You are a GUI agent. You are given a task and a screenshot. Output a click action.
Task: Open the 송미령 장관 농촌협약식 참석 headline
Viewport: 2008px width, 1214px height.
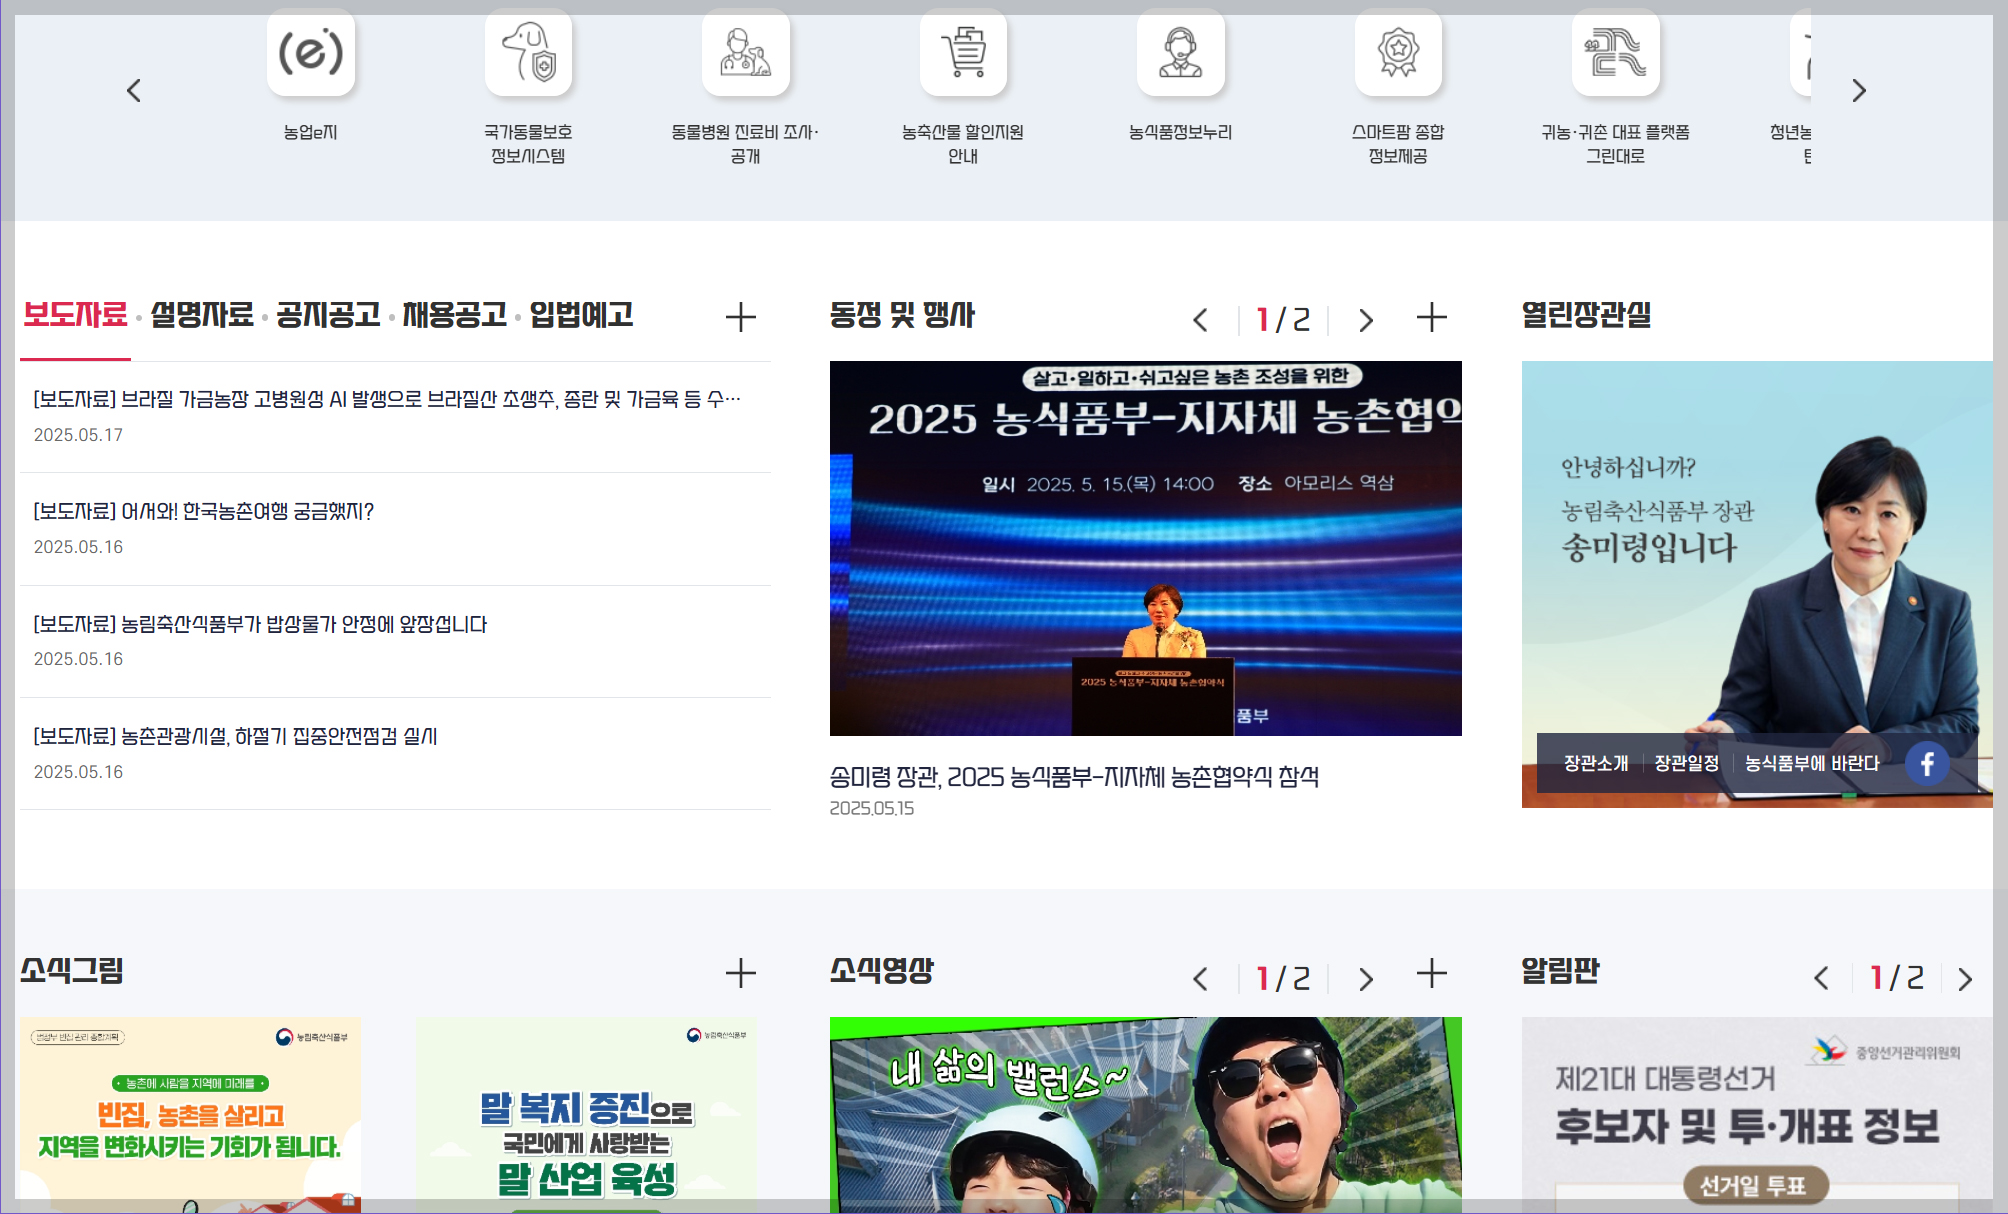coord(1074,777)
